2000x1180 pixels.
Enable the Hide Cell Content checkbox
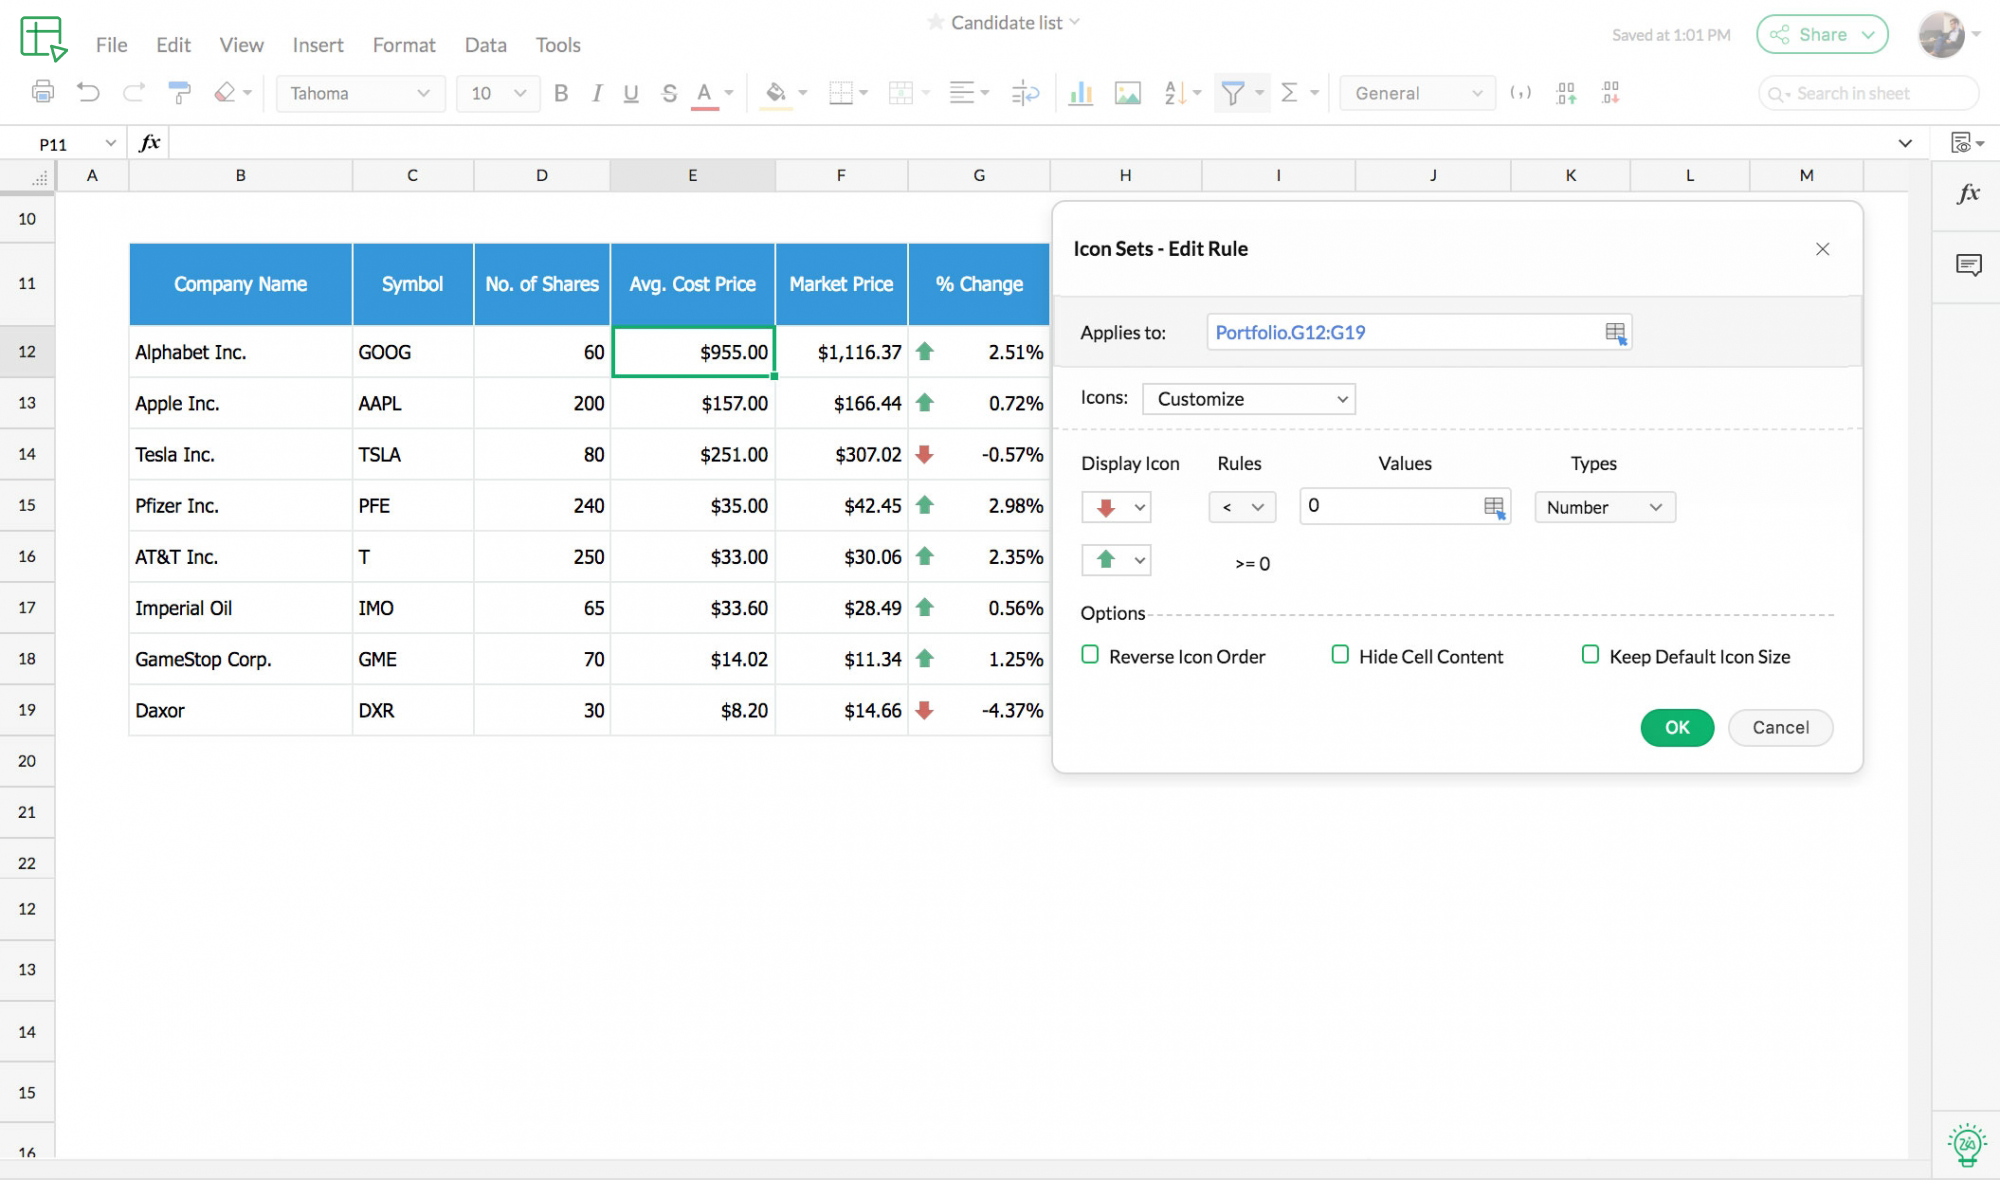point(1336,656)
